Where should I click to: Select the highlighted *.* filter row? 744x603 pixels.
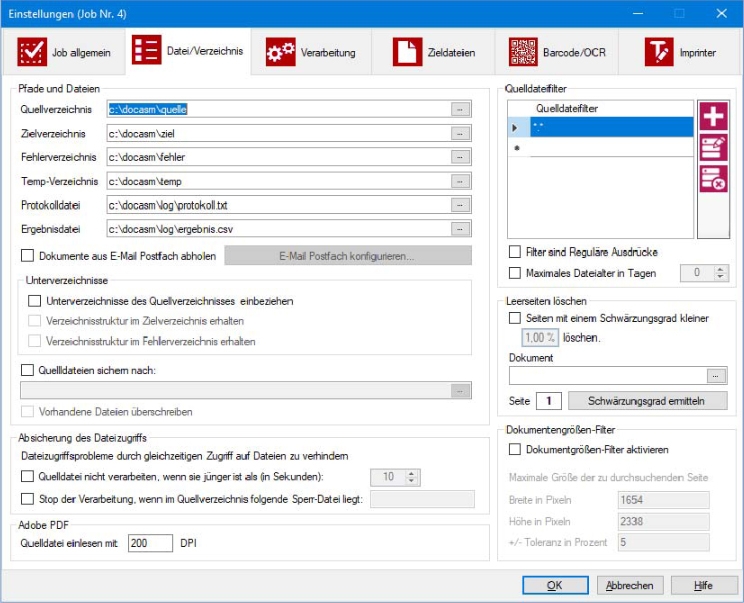611,127
